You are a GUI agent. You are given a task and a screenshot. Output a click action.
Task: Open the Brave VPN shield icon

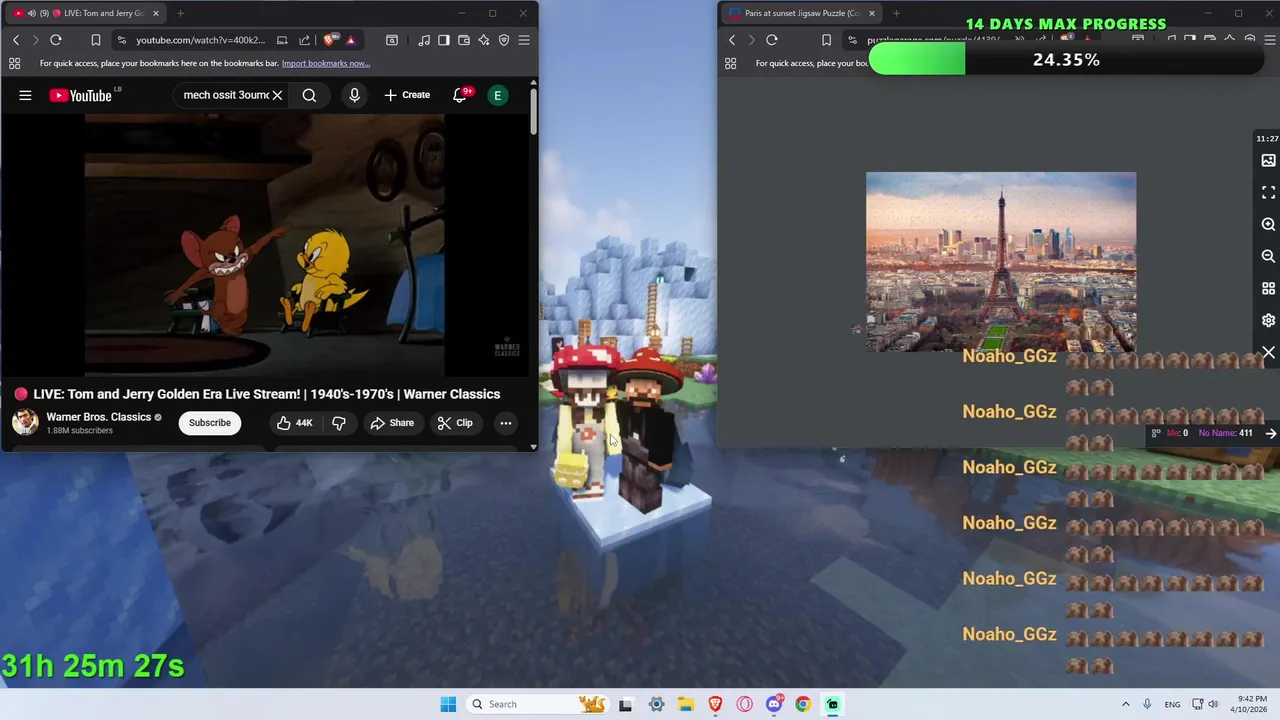coord(504,40)
